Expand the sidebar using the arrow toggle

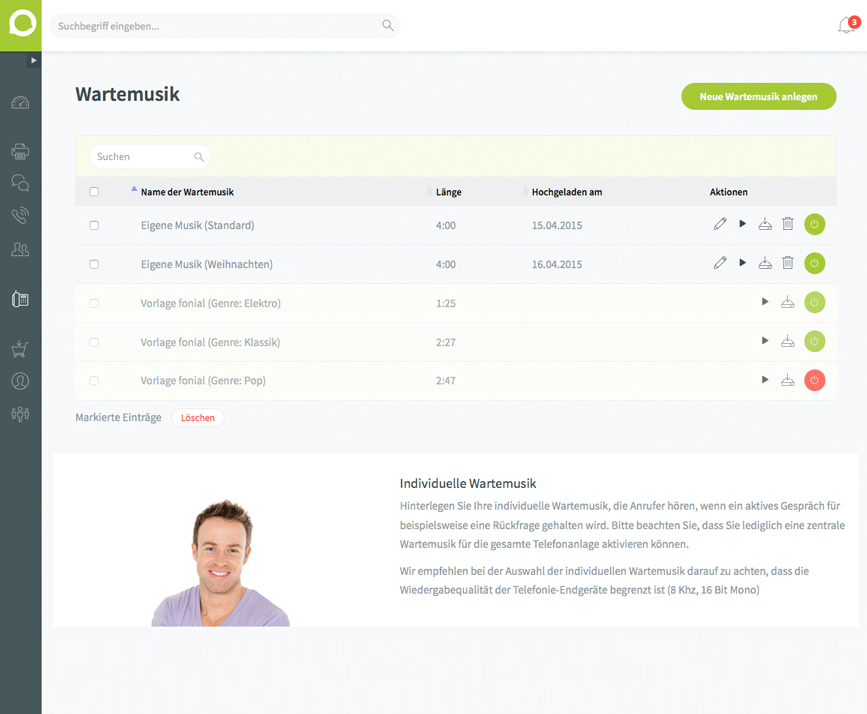click(x=33, y=61)
